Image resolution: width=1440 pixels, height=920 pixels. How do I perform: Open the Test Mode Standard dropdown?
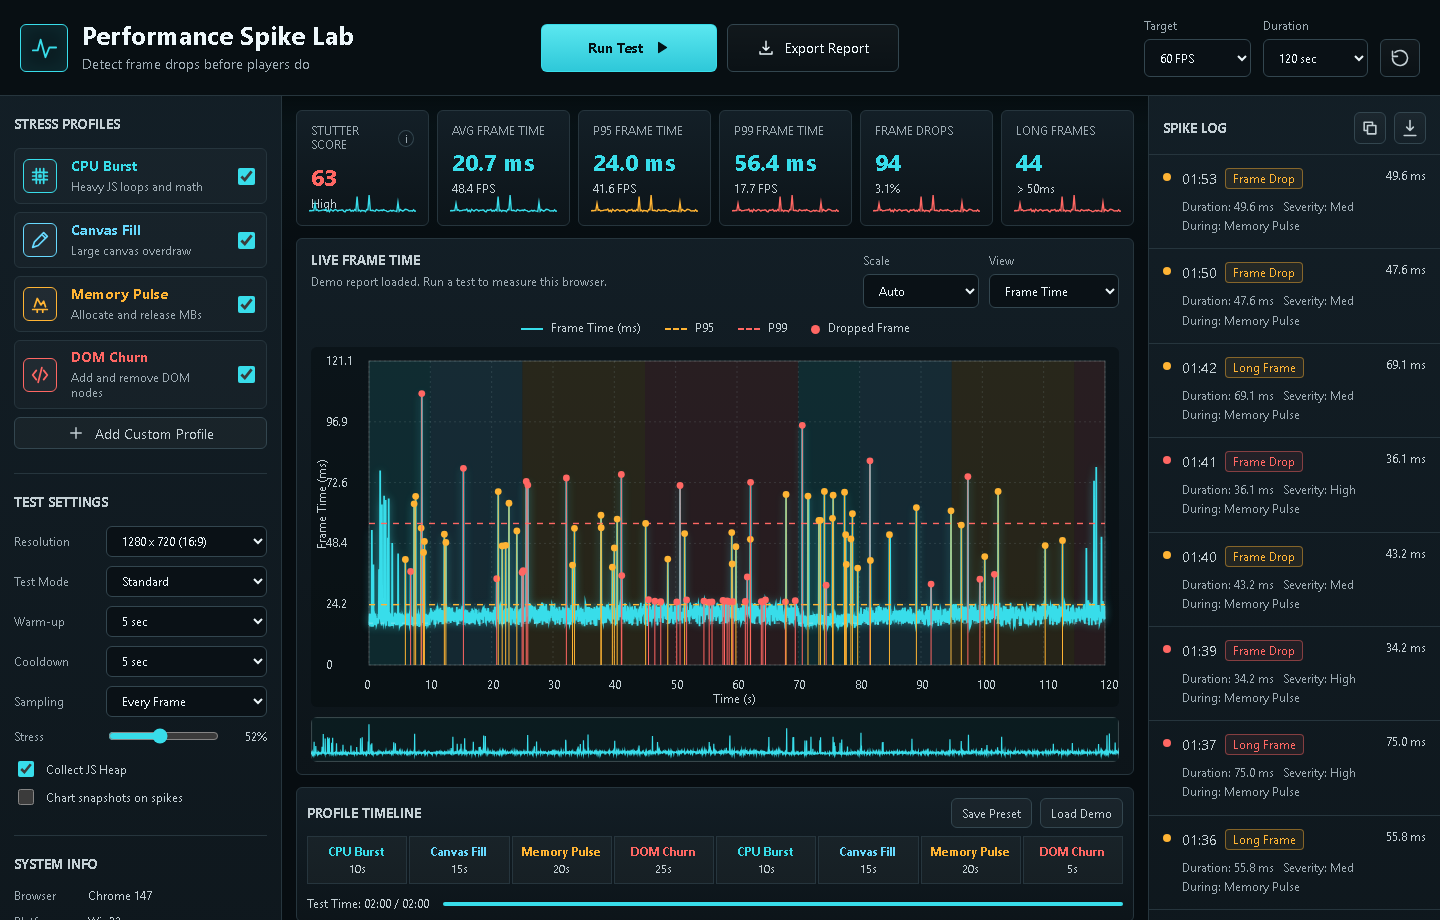[186, 581]
